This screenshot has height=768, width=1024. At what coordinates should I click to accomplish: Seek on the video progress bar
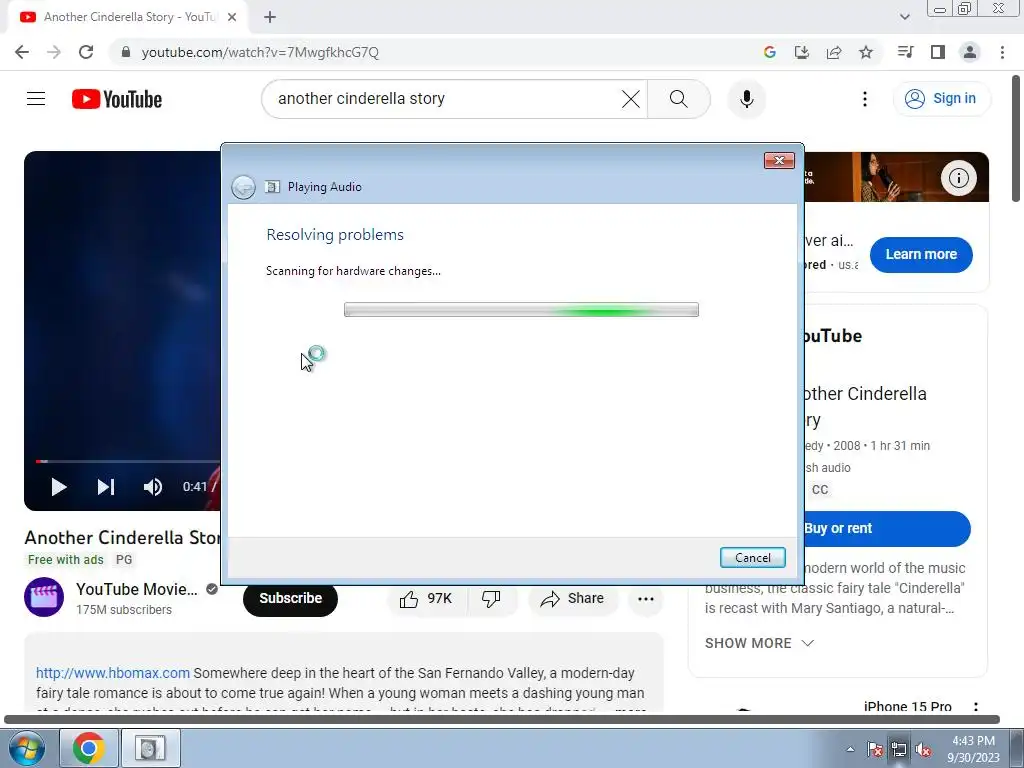pos(127,461)
